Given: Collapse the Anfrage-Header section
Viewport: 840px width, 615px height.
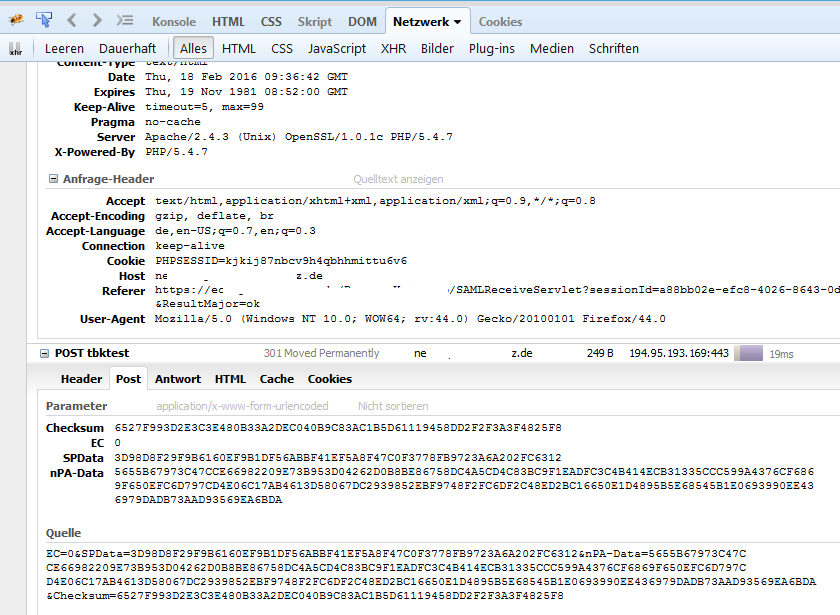Looking at the screenshot, I should click(x=53, y=179).
